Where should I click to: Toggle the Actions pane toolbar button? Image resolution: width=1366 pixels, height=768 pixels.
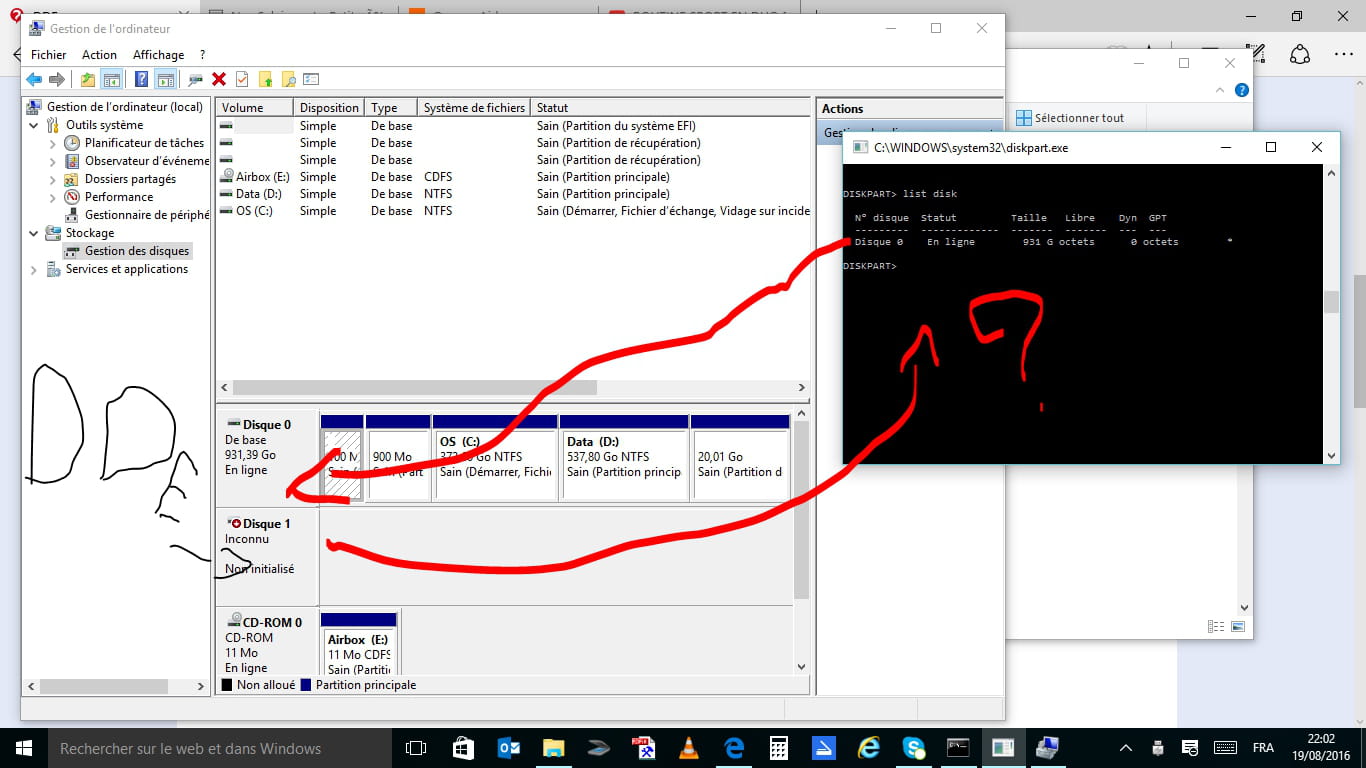166,80
